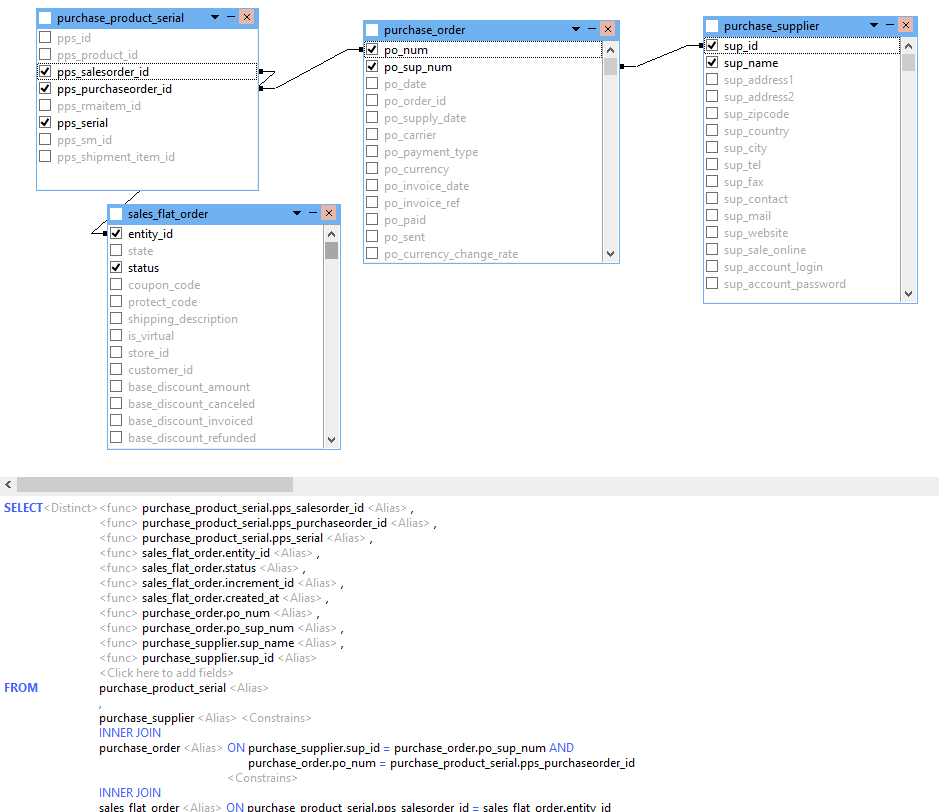The height and width of the screenshot is (812, 939).
Task: Click scroll up arrow in purchase_order list
Action: pos(610,50)
